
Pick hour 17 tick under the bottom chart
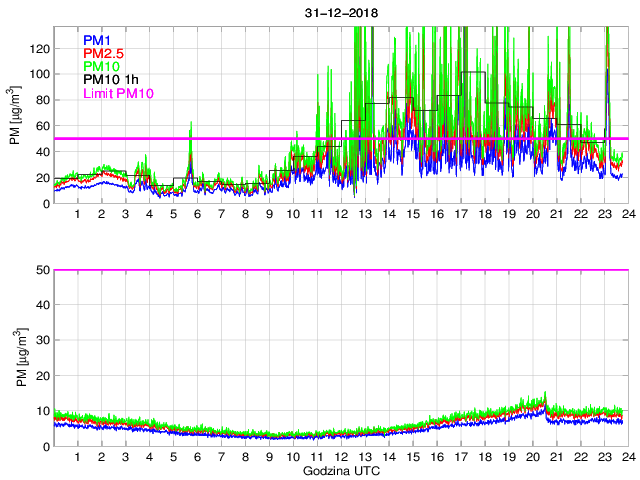coord(460,457)
